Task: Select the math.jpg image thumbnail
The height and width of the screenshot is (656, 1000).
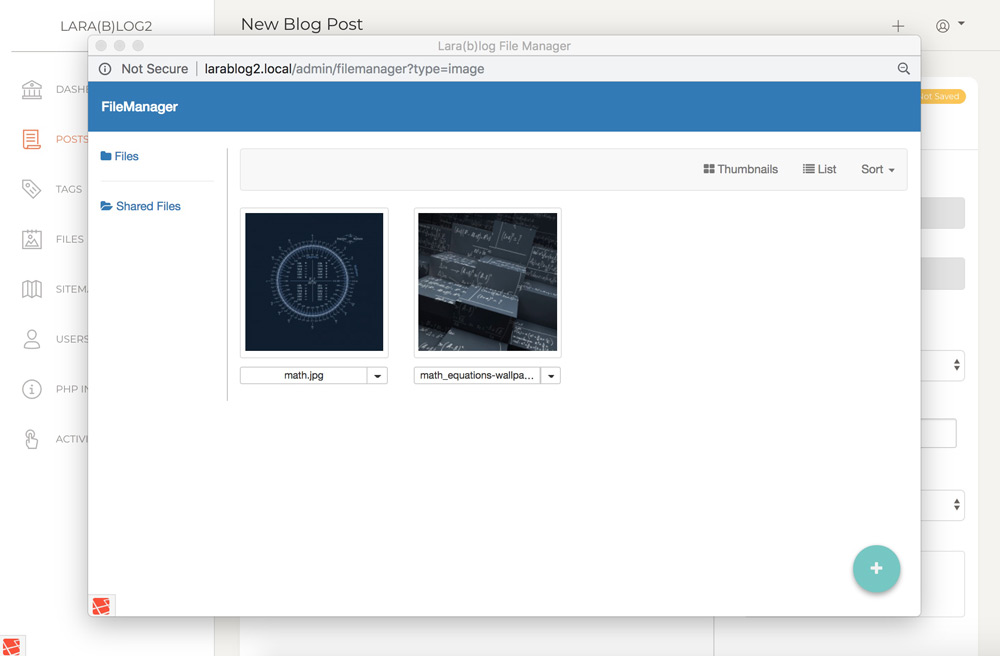Action: (313, 281)
